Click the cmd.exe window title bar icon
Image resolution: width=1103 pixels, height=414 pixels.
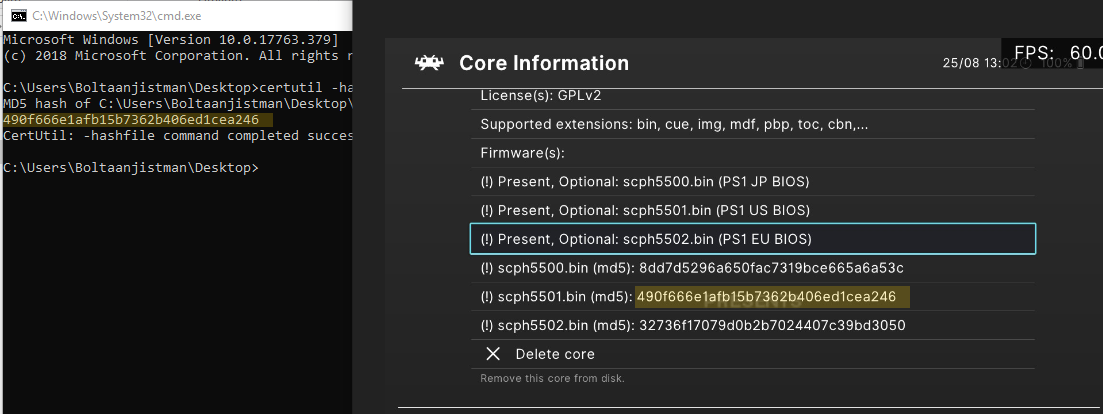pyautogui.click(x=20, y=15)
